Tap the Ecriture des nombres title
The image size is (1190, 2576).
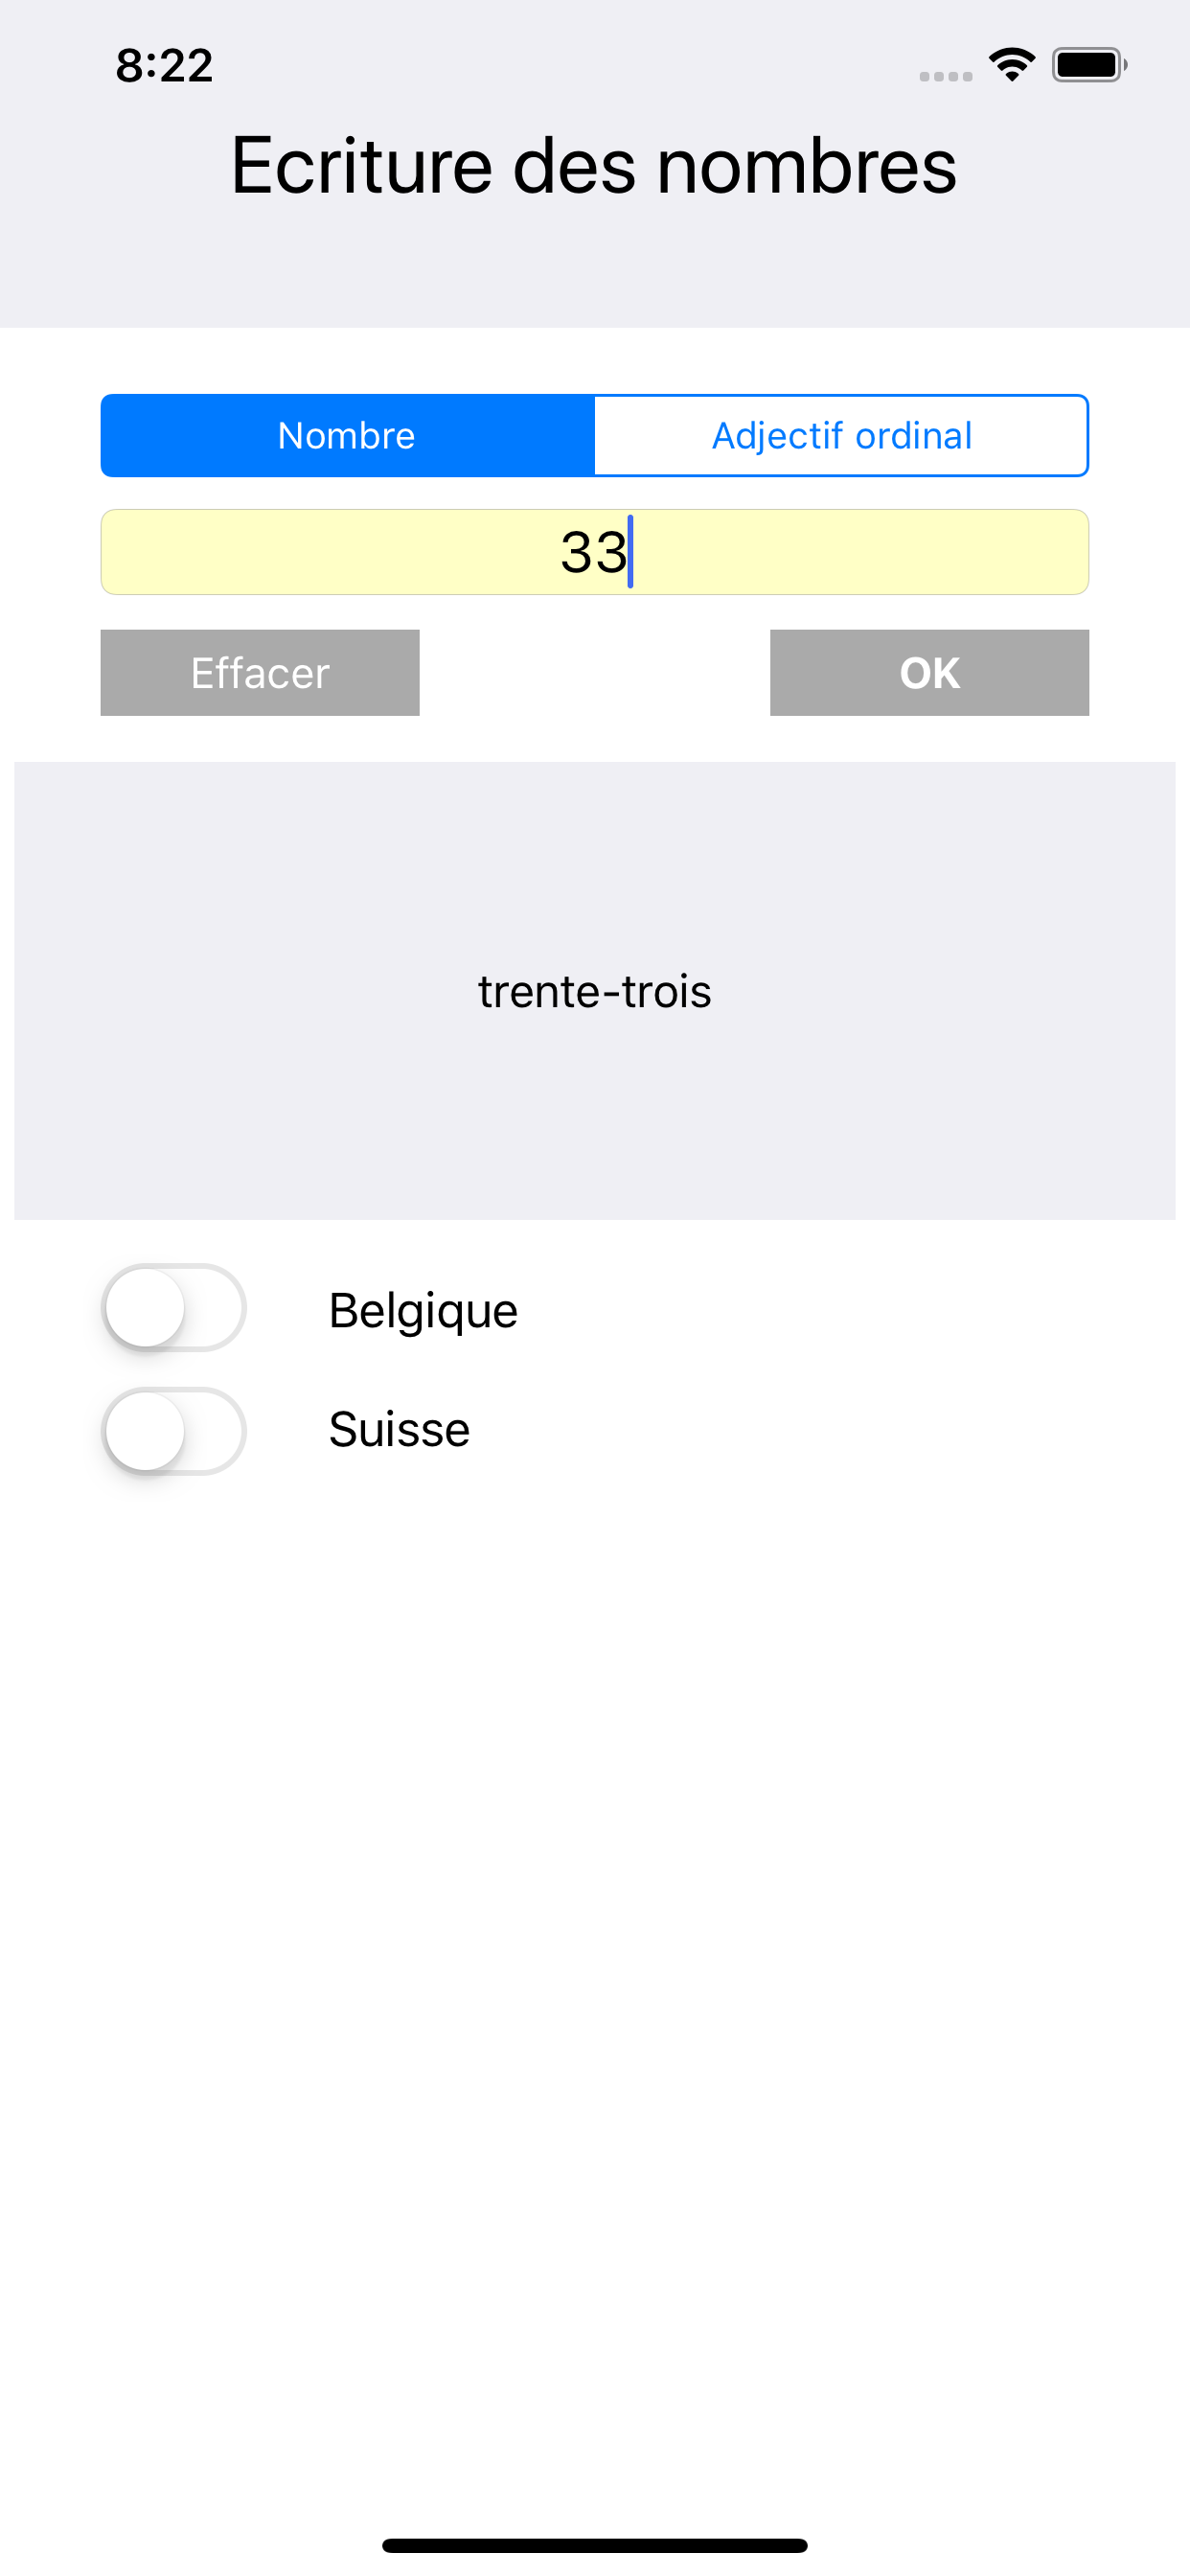594,166
